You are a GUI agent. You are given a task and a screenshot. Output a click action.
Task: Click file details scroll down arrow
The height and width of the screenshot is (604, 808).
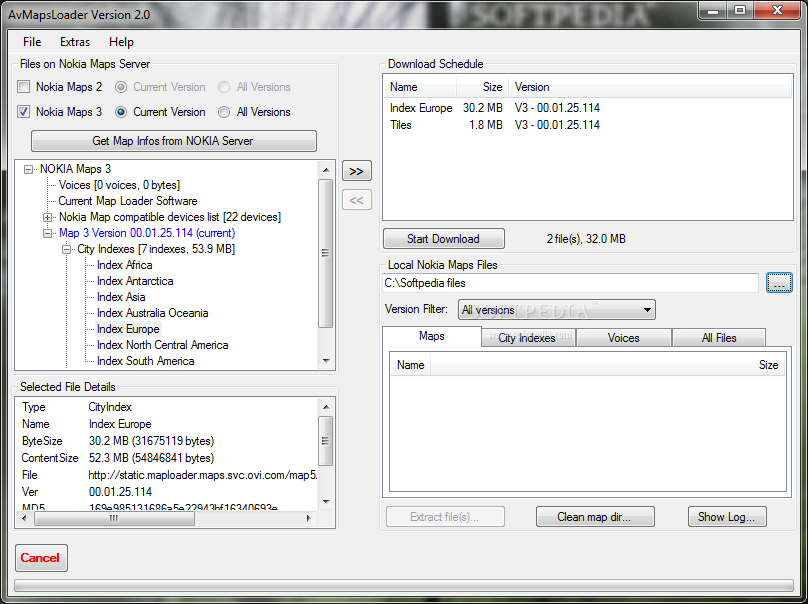click(326, 502)
